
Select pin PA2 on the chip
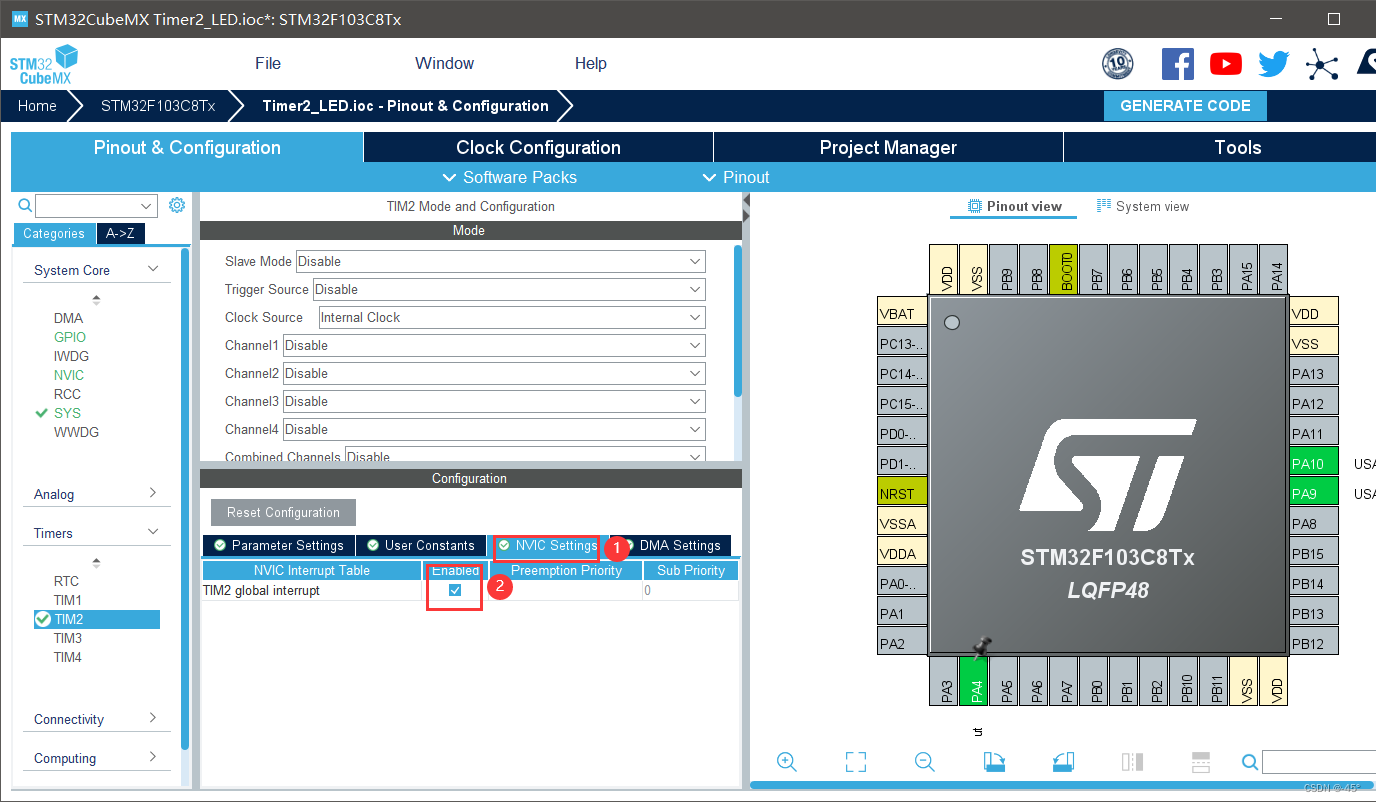902,643
